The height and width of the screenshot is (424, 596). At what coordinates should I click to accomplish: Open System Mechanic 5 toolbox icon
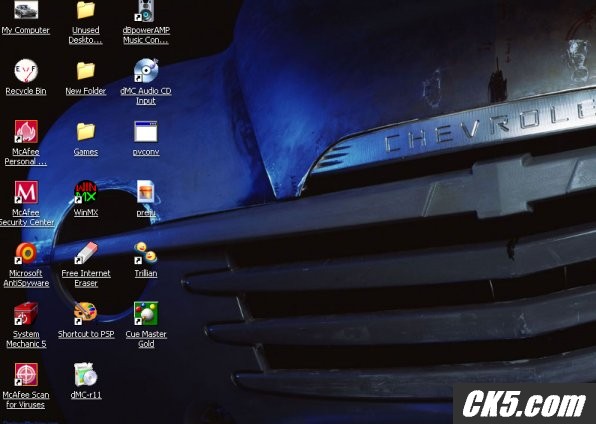(x=26, y=314)
